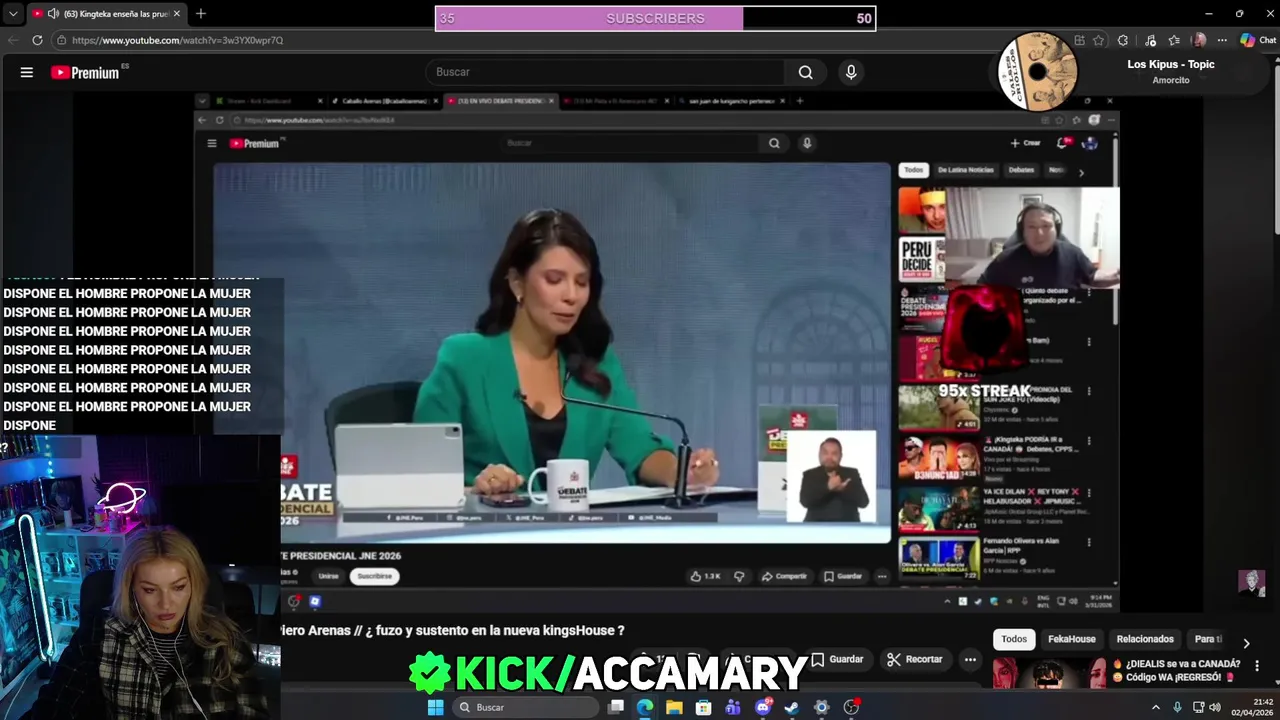The image size is (1280, 720).
Task: Close the Kingteka YouTube tab
Action: (176, 14)
